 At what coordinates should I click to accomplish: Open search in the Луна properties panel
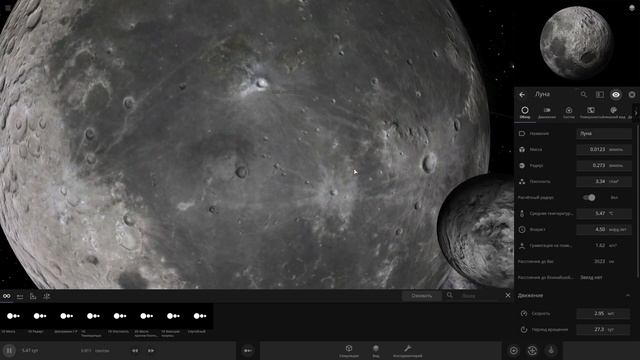584,95
